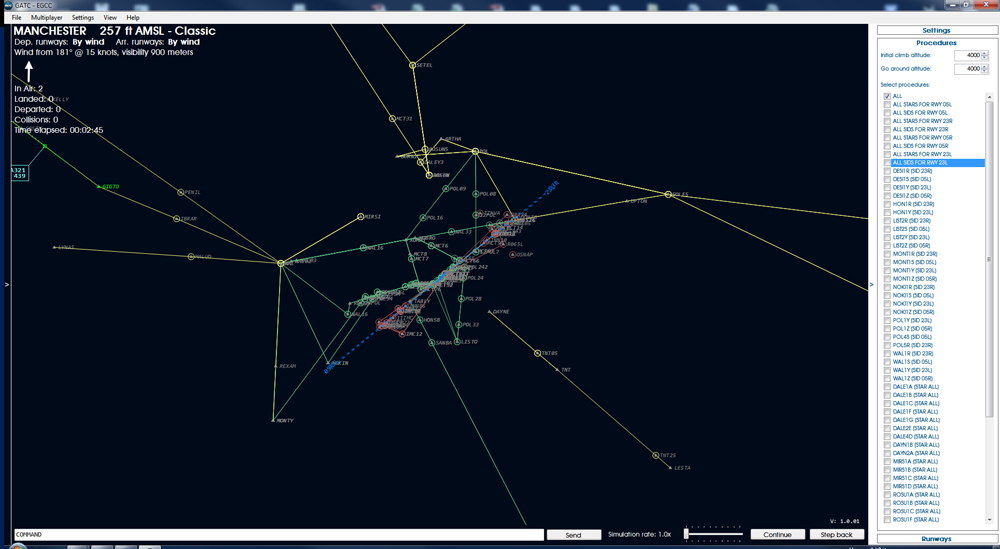Select the TNT05 waypoint circle
1000x549 pixels.
pyautogui.click(x=538, y=353)
